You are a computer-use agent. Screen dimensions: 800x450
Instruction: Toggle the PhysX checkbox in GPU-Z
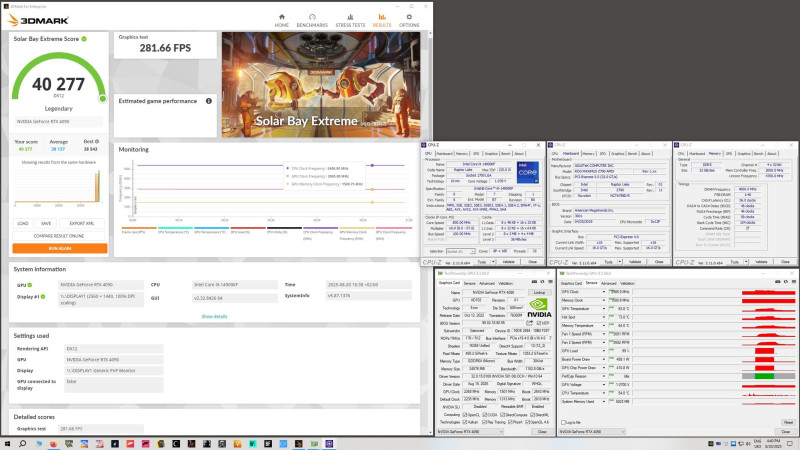[x=510, y=422]
